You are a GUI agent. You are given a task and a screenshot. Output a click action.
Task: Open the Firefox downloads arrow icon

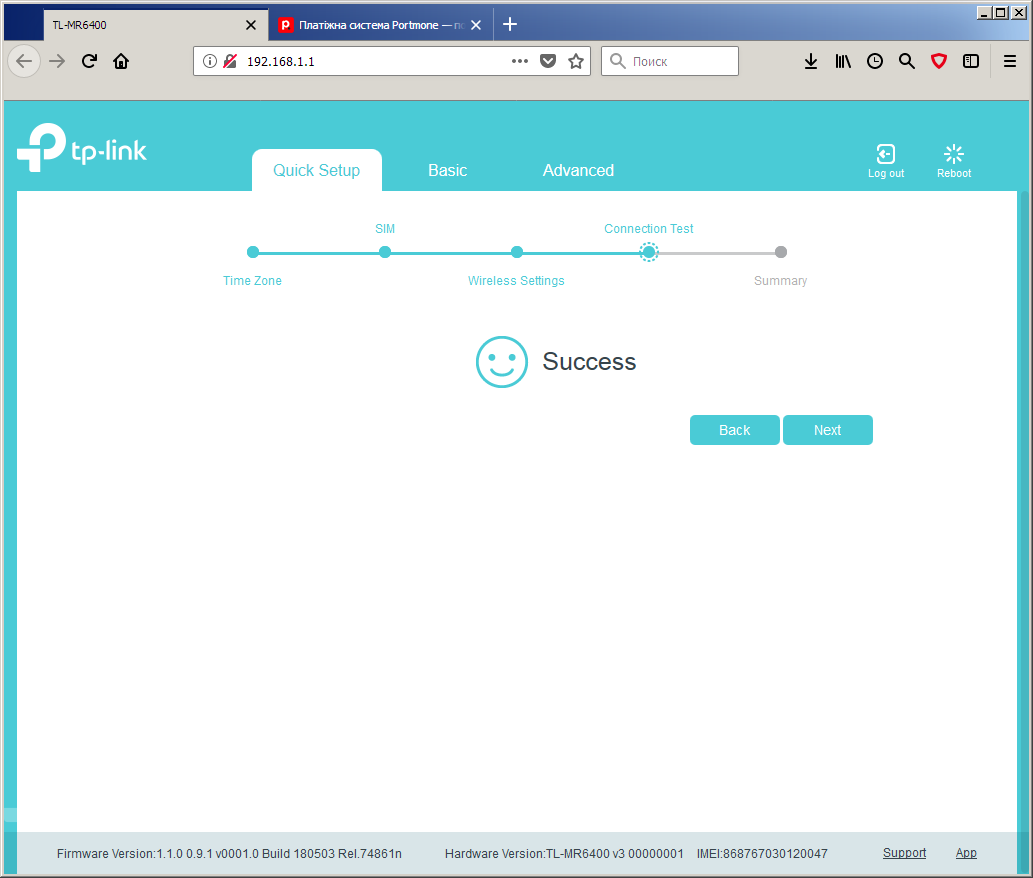coord(811,61)
